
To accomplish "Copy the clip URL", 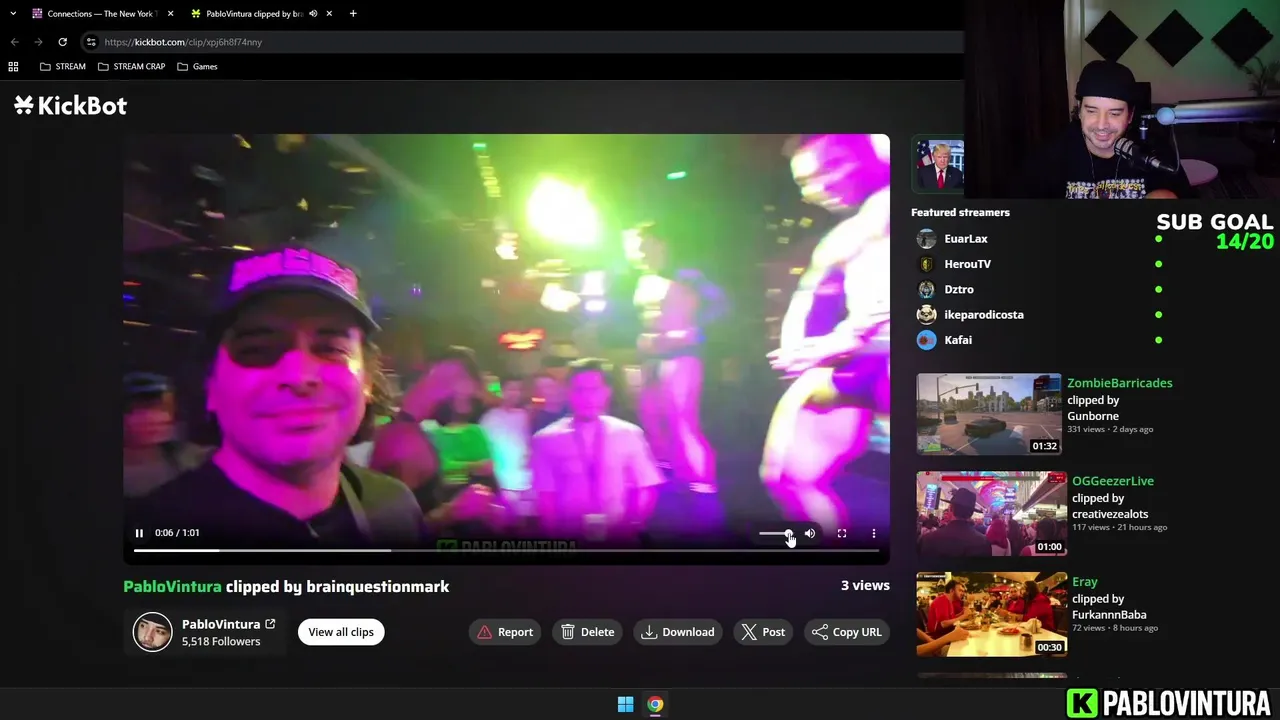I will point(847,632).
